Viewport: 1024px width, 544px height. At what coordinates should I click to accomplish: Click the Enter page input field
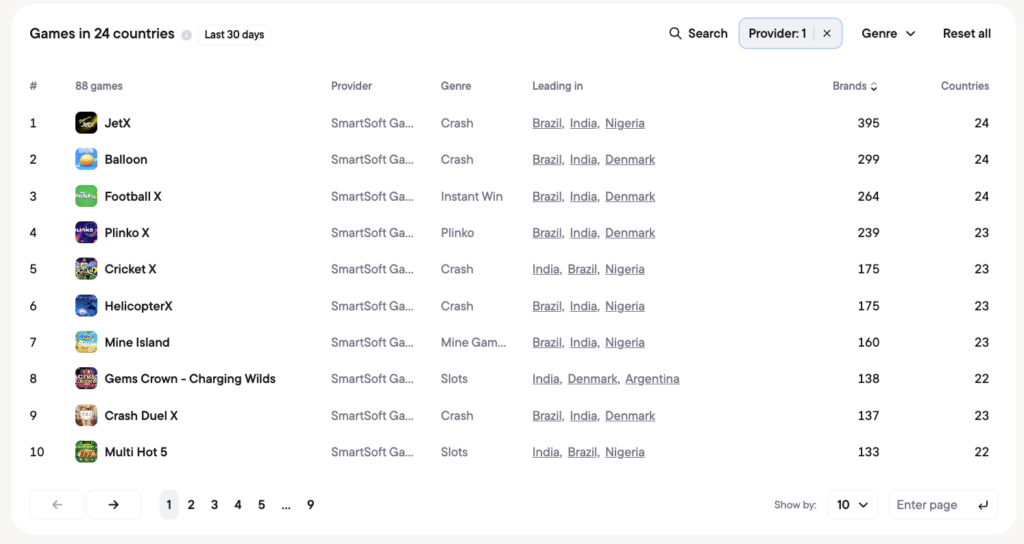pos(943,505)
